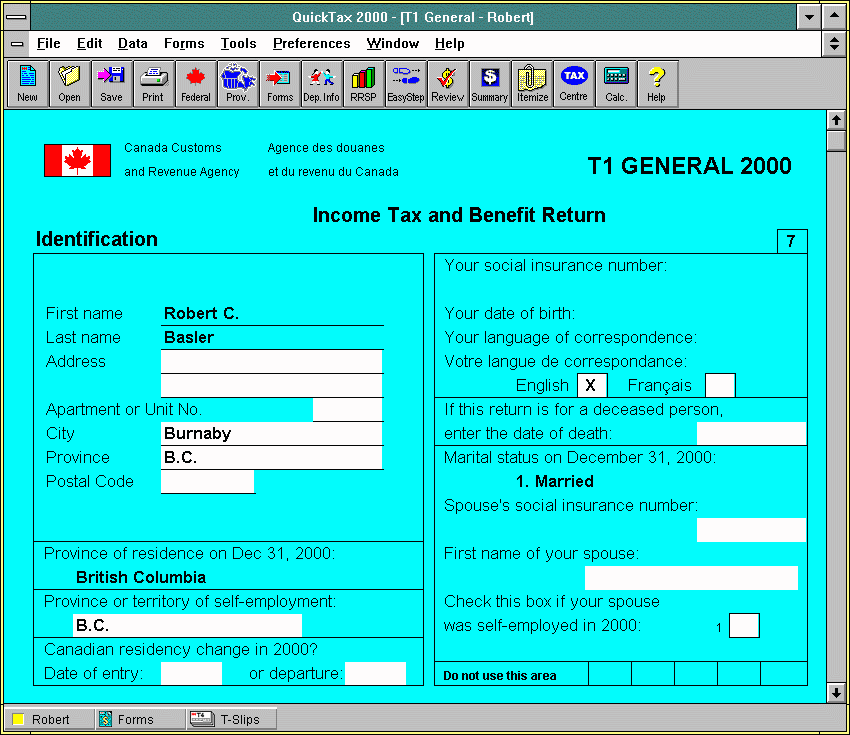Run the Review check icon
The width and height of the screenshot is (850, 735).
click(x=447, y=84)
